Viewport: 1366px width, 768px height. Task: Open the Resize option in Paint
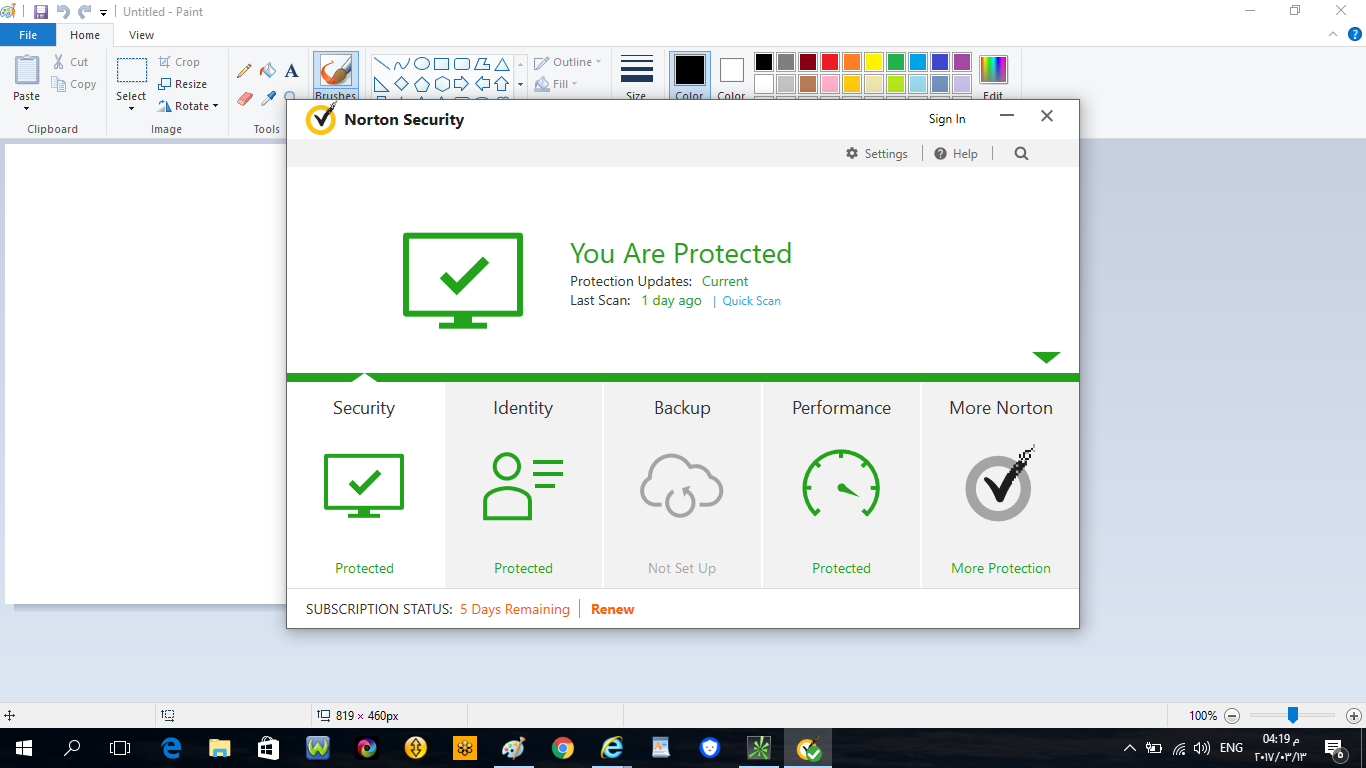[x=182, y=84]
